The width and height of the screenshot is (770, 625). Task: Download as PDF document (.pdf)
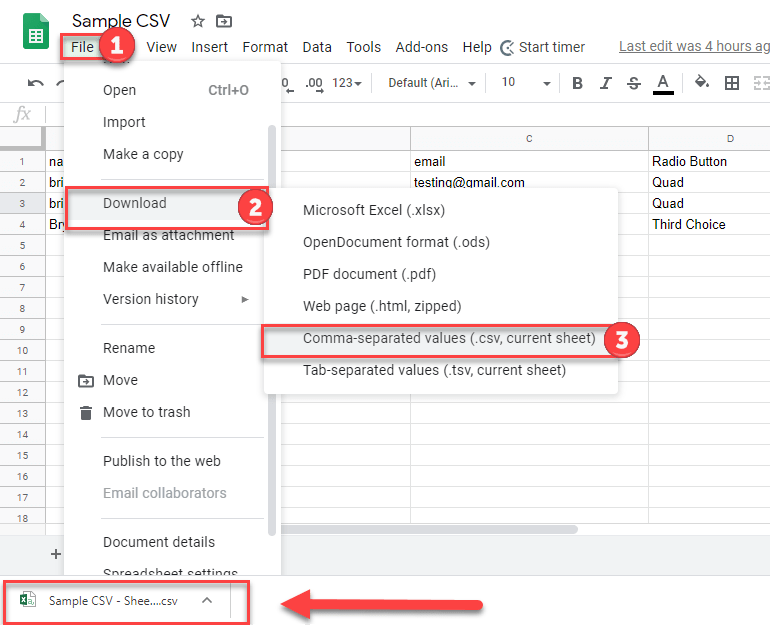click(x=440, y=274)
